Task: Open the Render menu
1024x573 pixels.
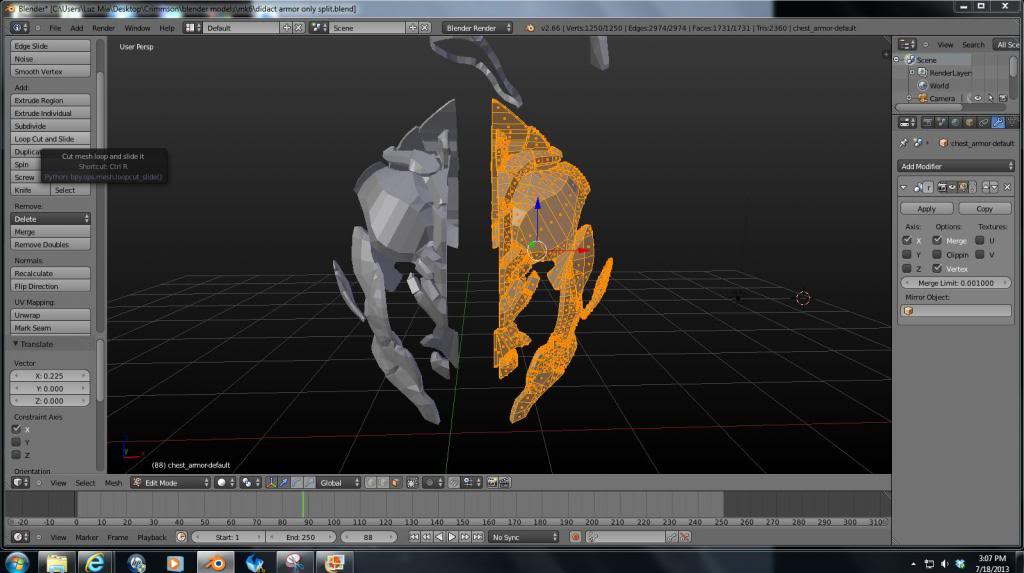Action: [104, 28]
